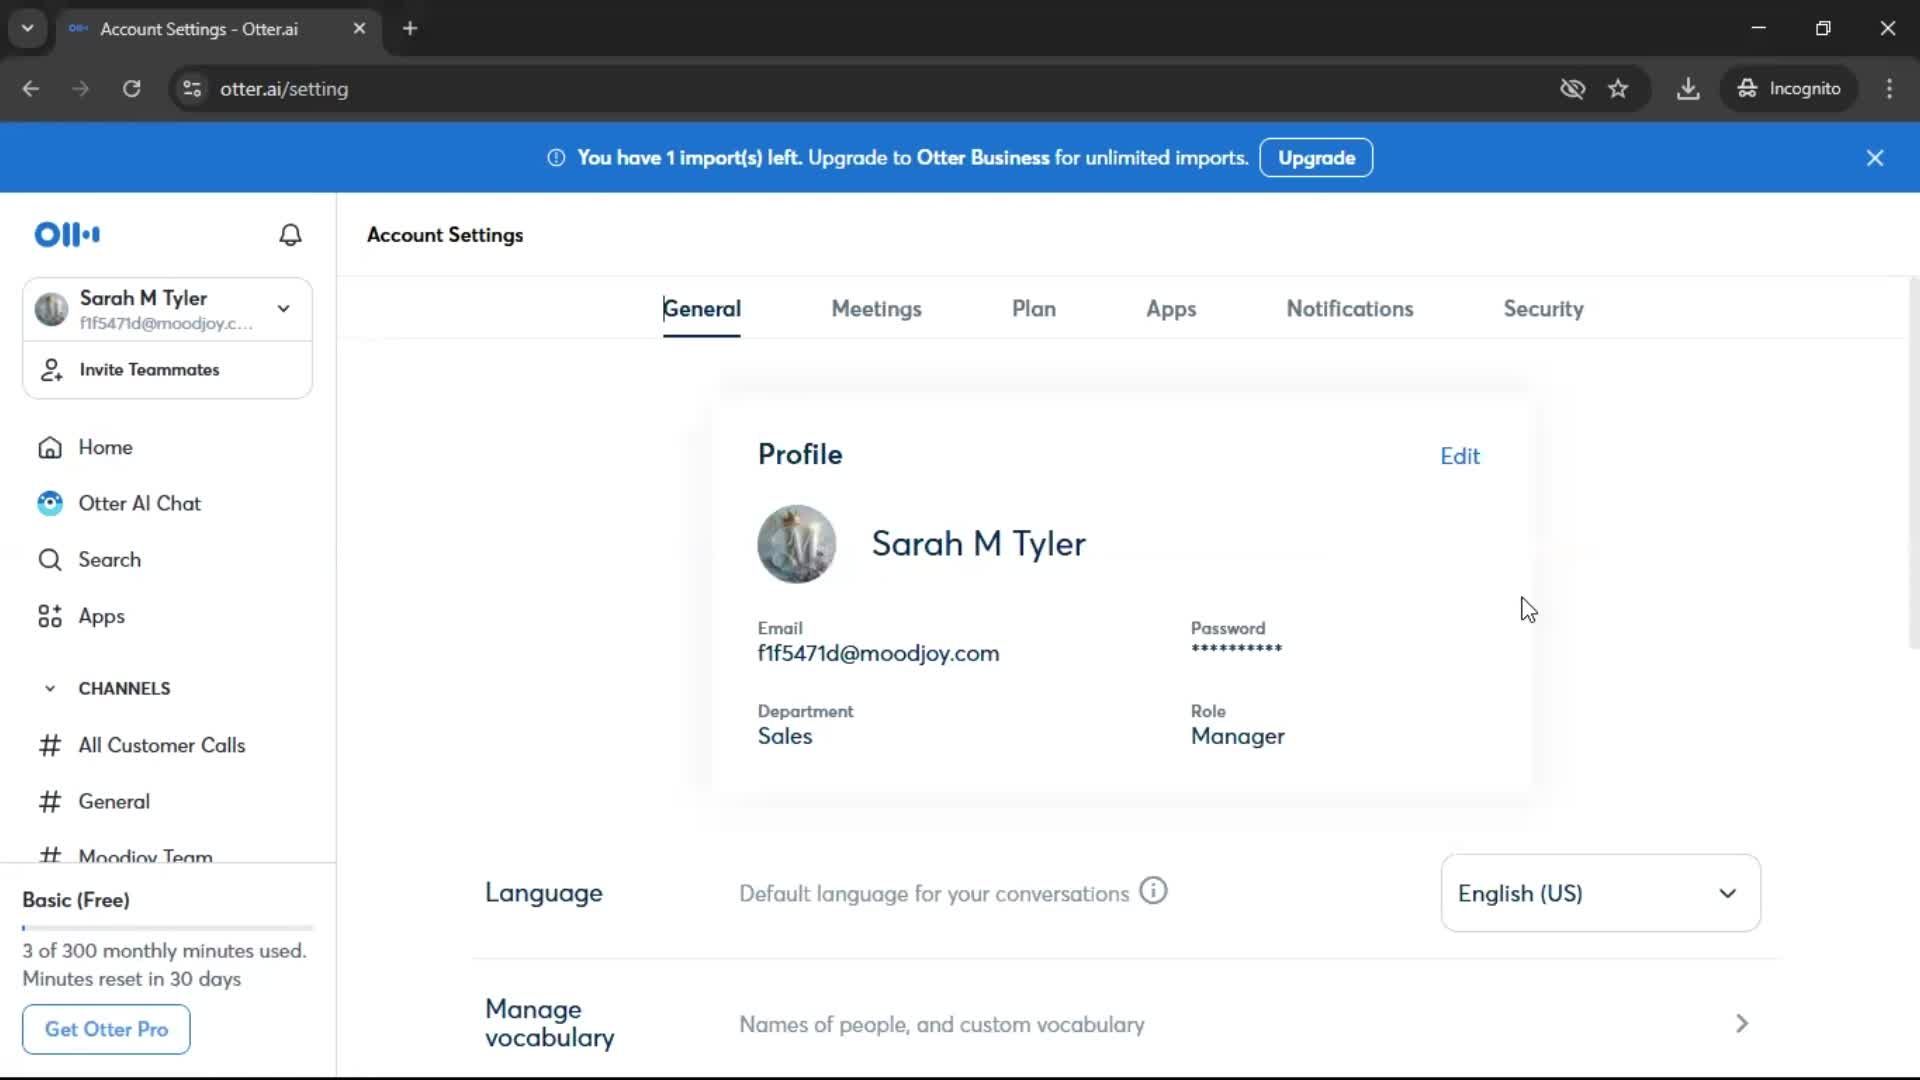Open the notifications bell icon
This screenshot has height=1080, width=1920.
pos(290,235)
